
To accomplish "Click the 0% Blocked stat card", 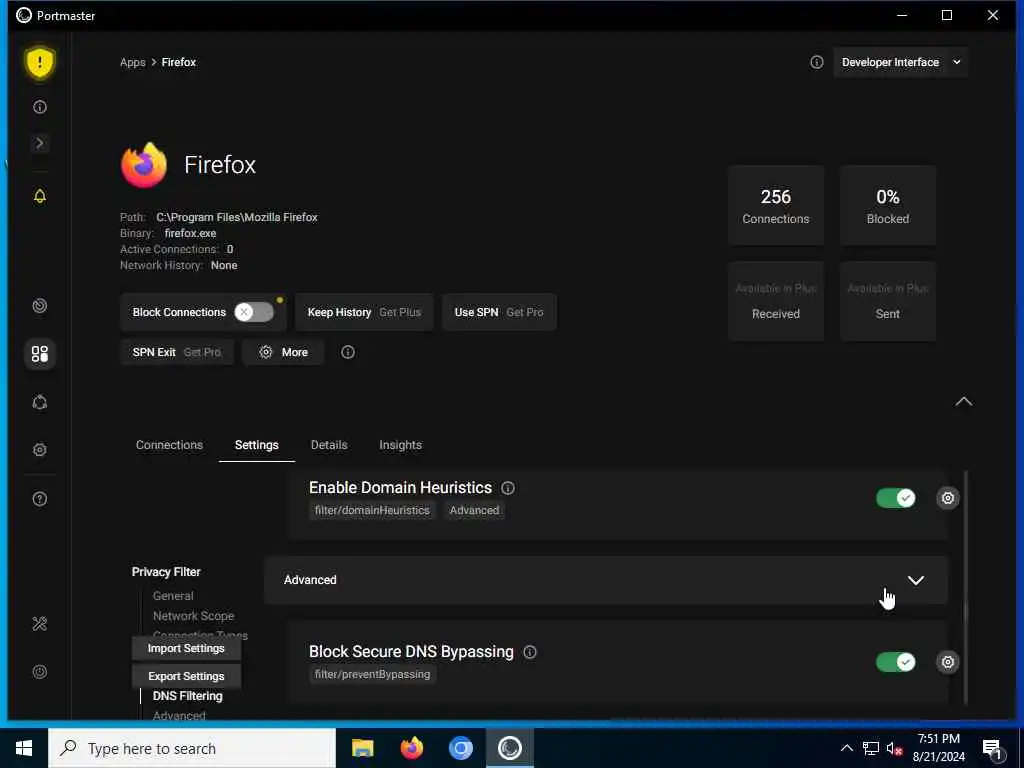I will 888,206.
